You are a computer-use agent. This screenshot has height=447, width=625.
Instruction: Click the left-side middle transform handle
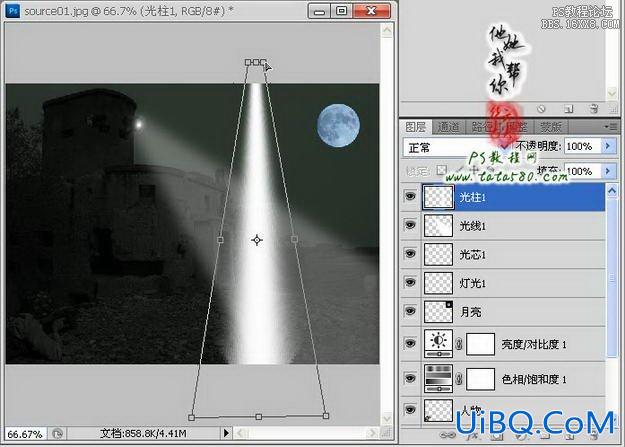pyautogui.click(x=220, y=240)
